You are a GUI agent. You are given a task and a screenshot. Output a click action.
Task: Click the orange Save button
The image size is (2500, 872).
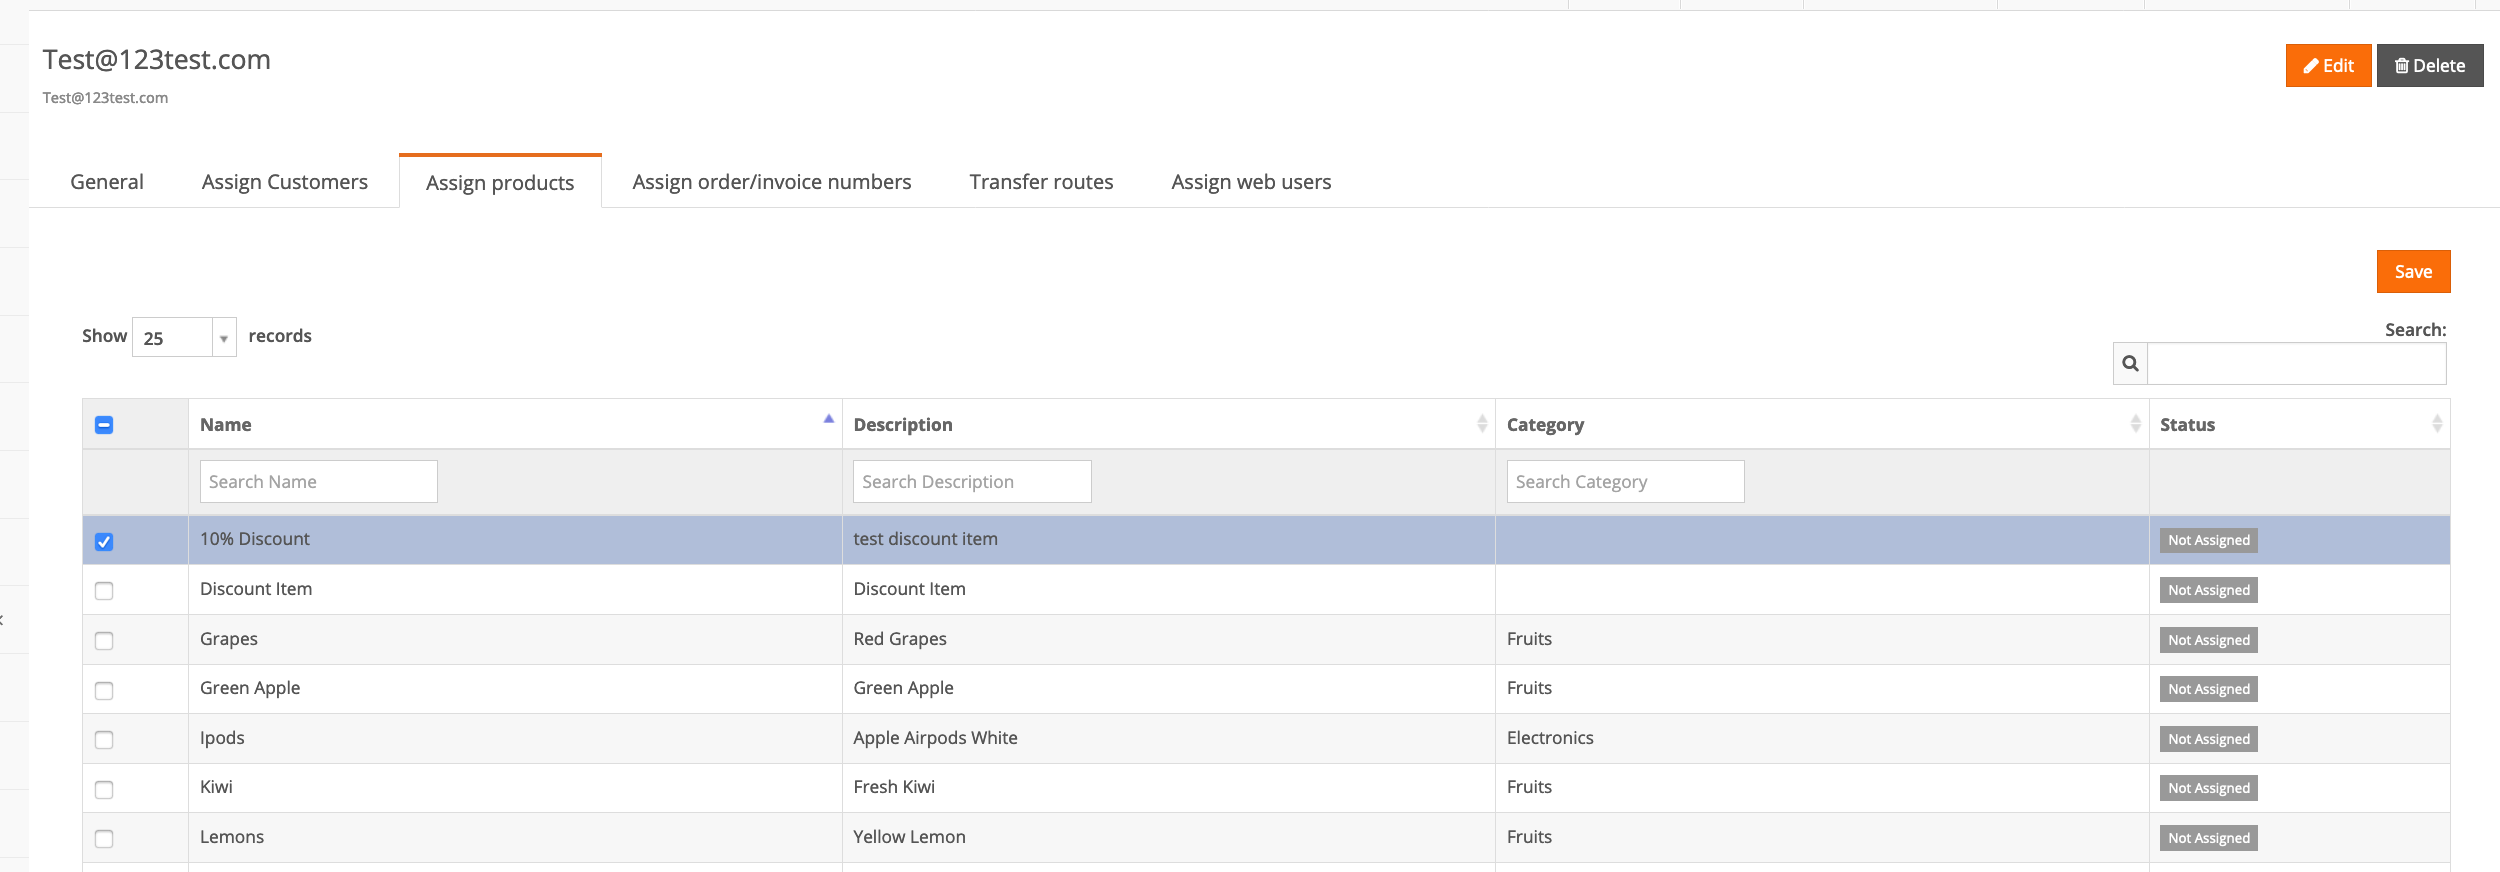(x=2412, y=272)
